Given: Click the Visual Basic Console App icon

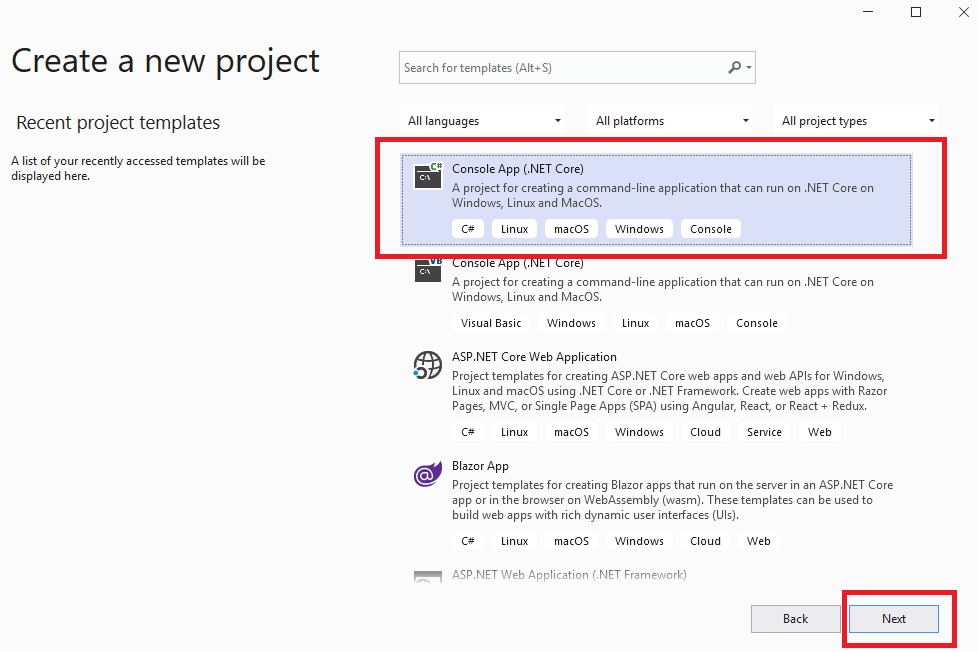Looking at the screenshot, I should [428, 270].
